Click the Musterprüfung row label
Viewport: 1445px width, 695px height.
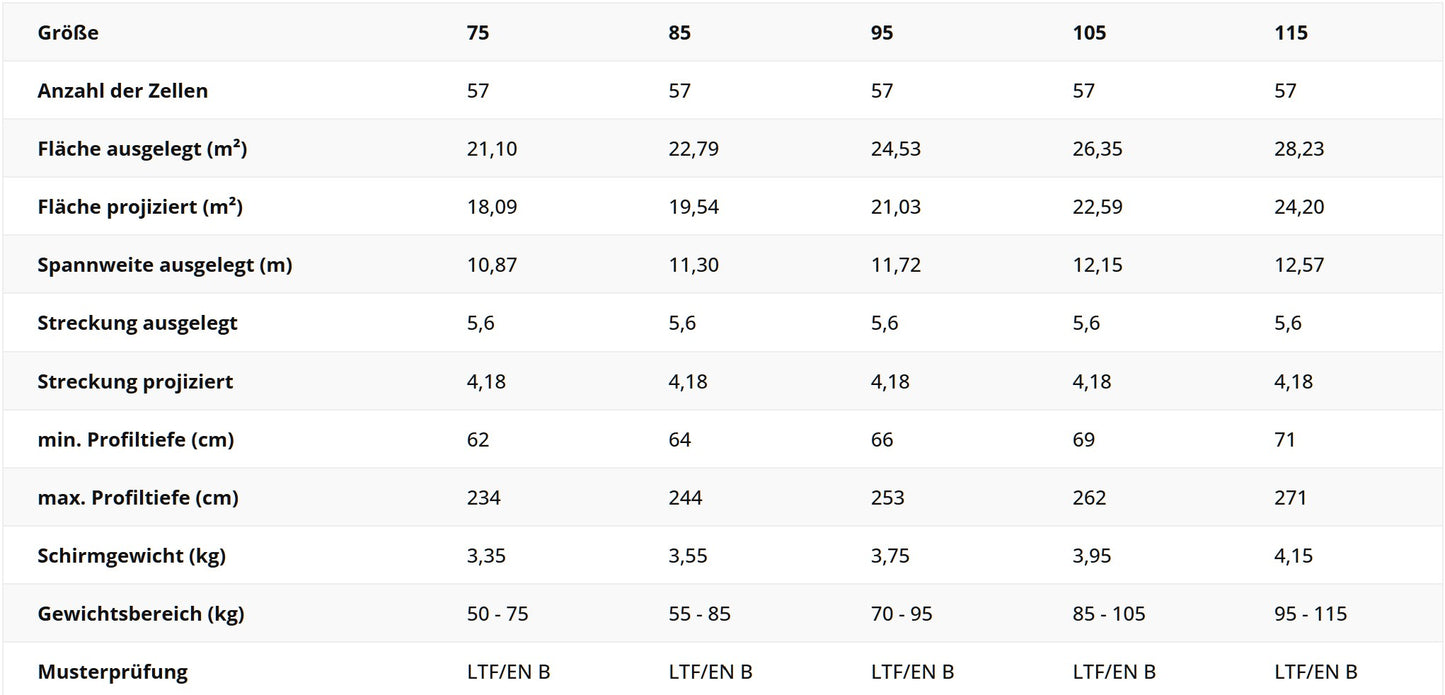(113, 671)
